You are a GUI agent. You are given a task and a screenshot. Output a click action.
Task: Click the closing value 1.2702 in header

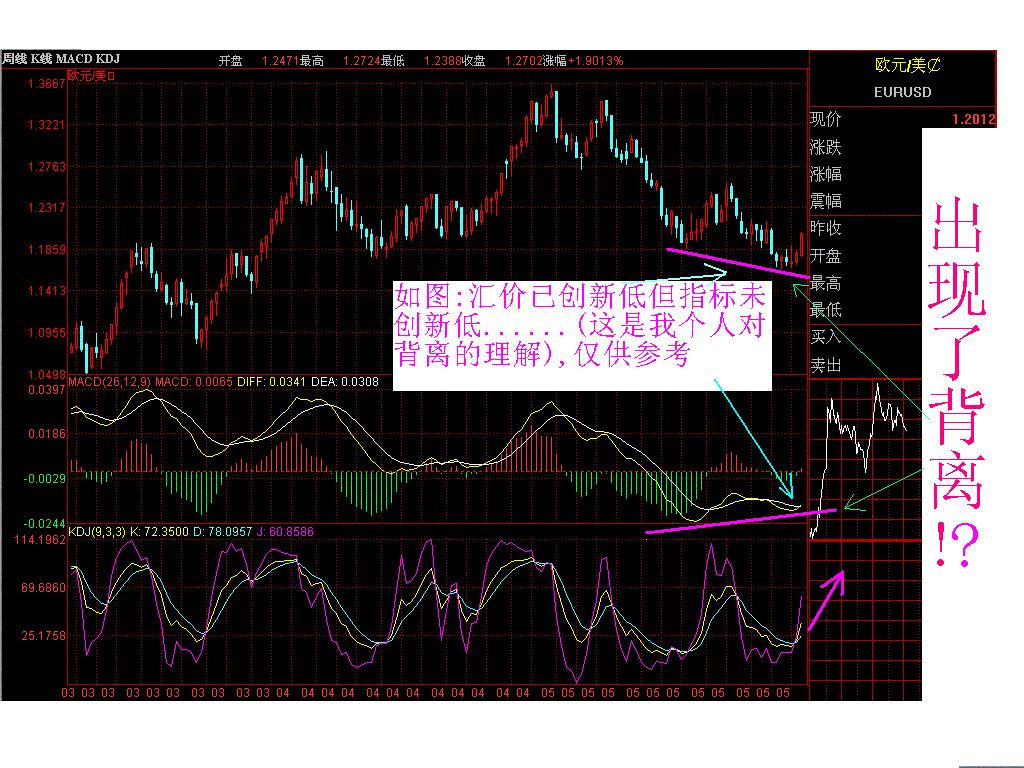click(x=523, y=61)
